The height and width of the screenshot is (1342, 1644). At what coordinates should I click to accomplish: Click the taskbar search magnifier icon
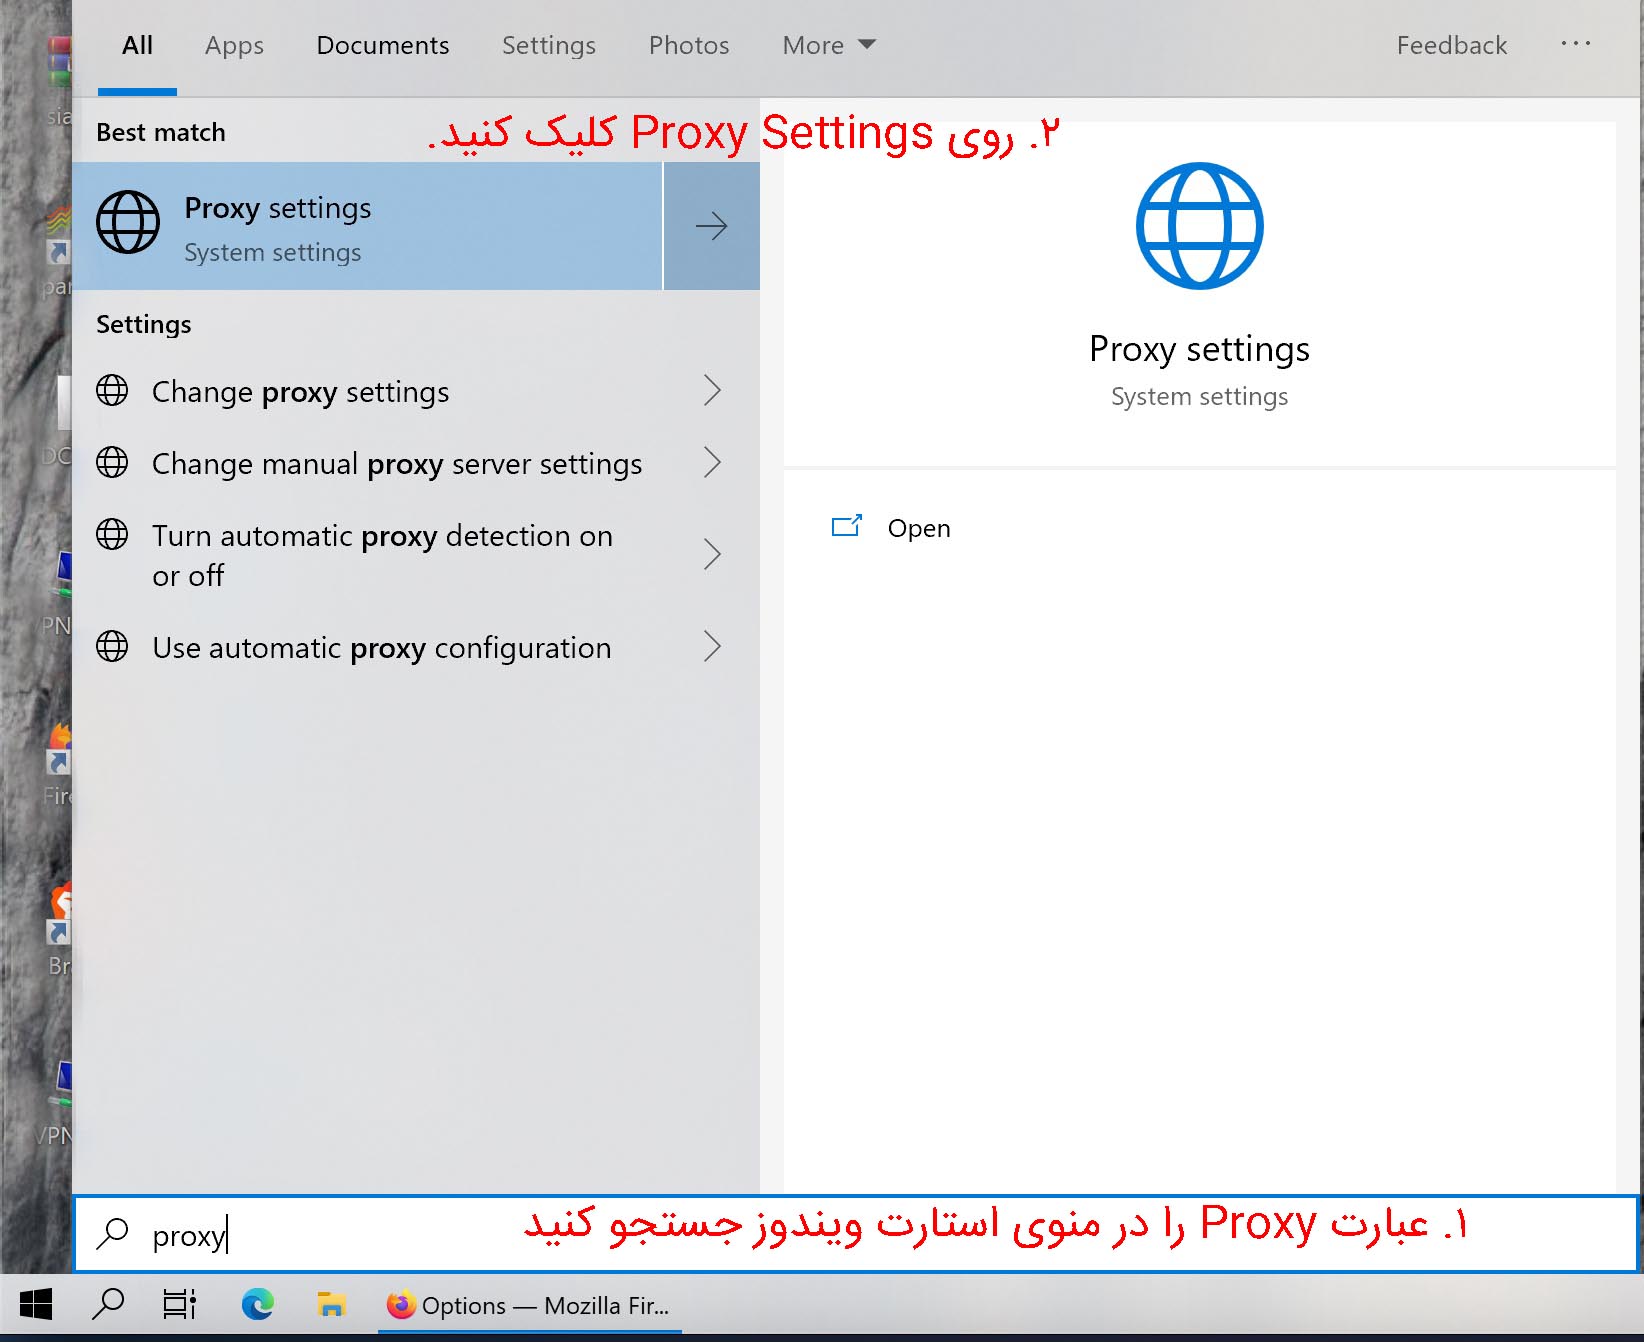coord(108,1305)
